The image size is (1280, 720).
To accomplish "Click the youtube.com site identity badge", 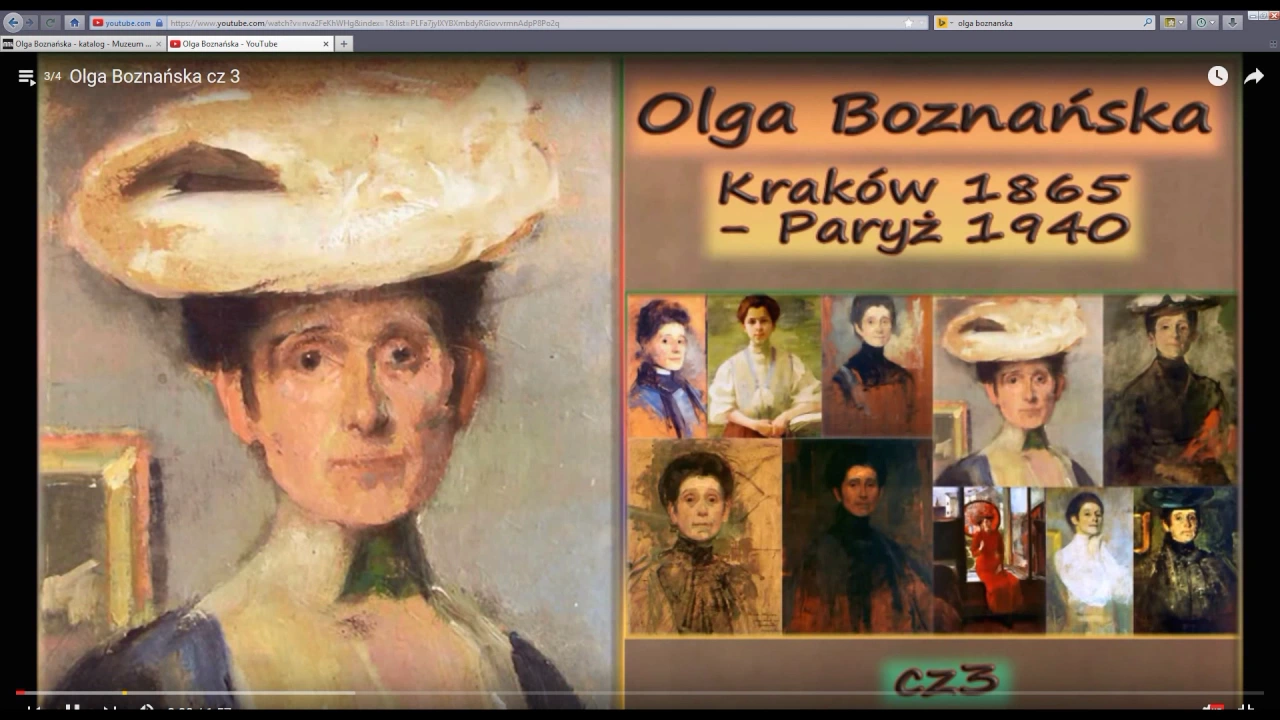I will coord(127,22).
